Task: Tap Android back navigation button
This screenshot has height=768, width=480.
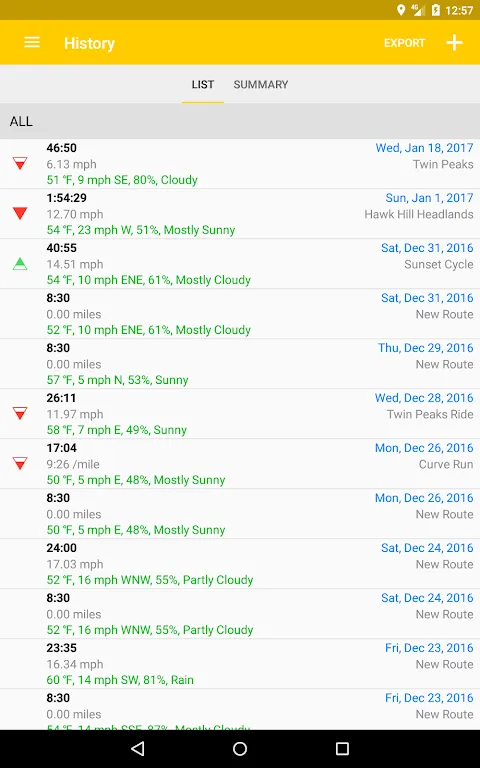Action: click(x=138, y=748)
